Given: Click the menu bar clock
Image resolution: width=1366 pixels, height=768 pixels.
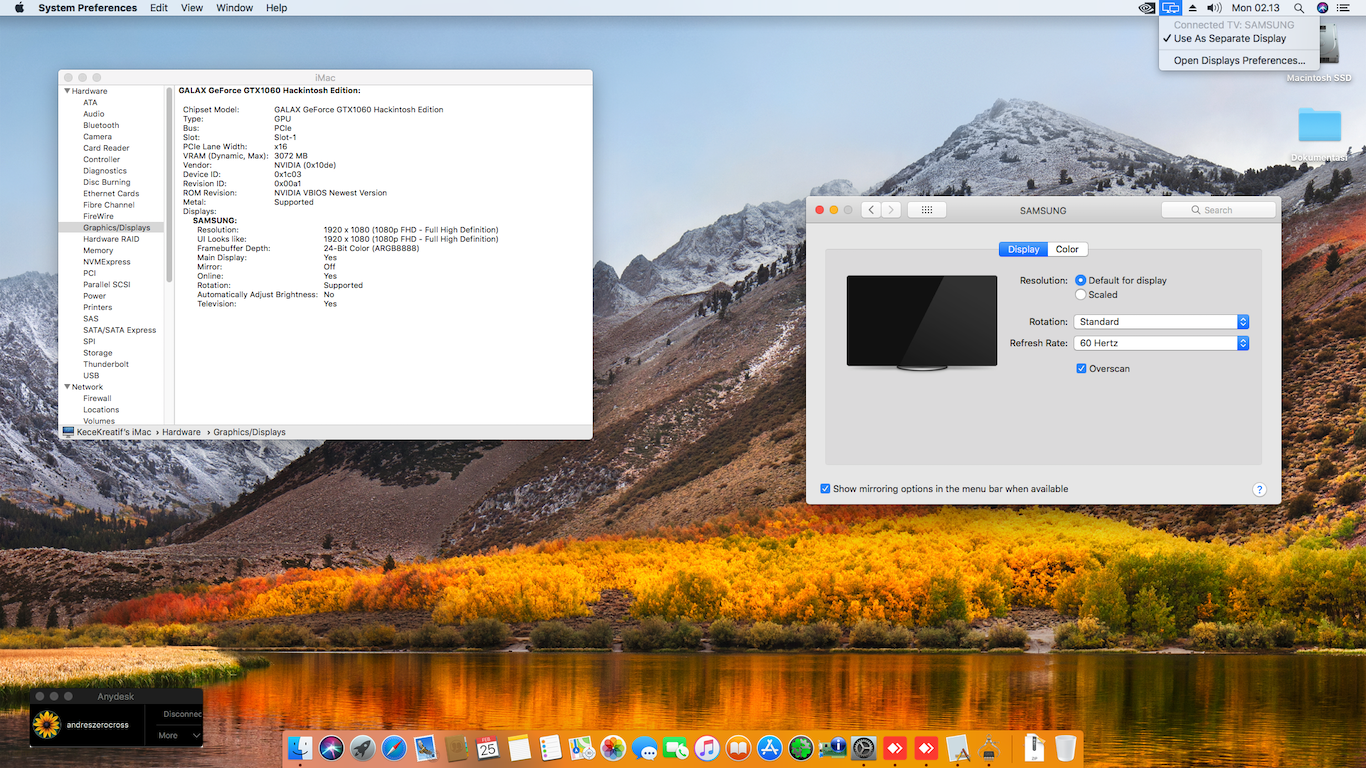Looking at the screenshot, I should pyautogui.click(x=1256, y=8).
